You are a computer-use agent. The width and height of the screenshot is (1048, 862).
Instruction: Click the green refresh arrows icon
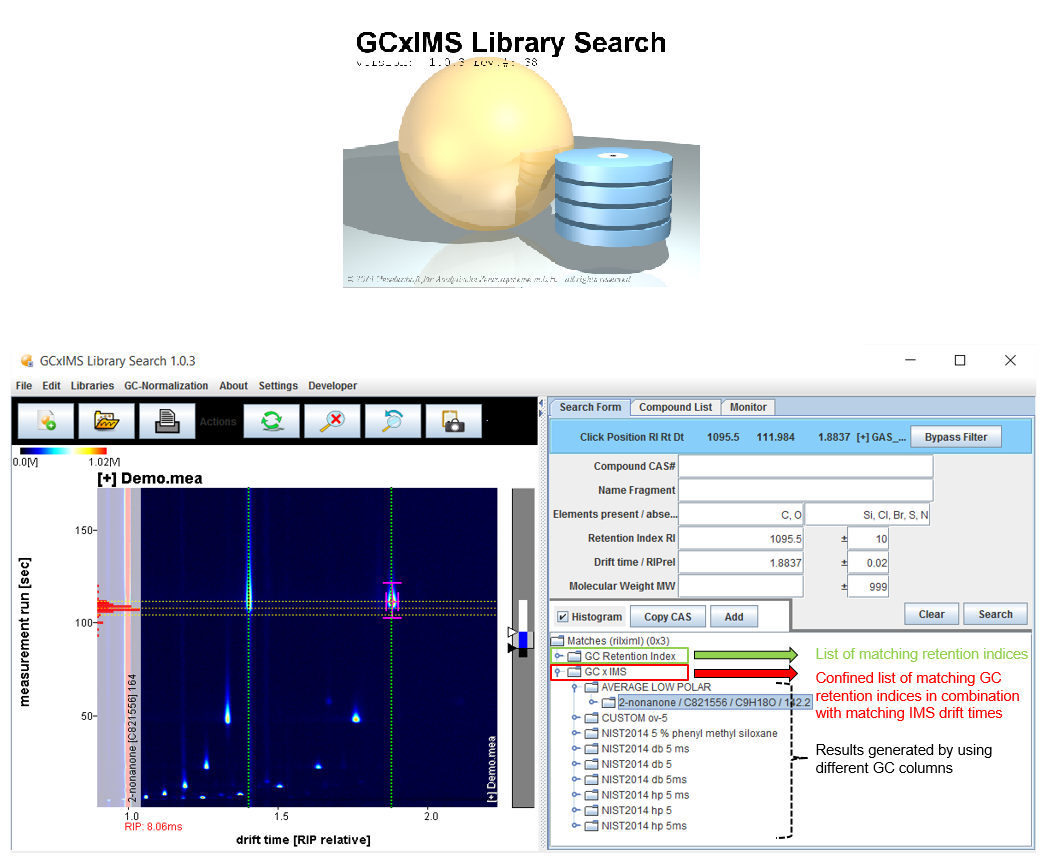tap(271, 421)
